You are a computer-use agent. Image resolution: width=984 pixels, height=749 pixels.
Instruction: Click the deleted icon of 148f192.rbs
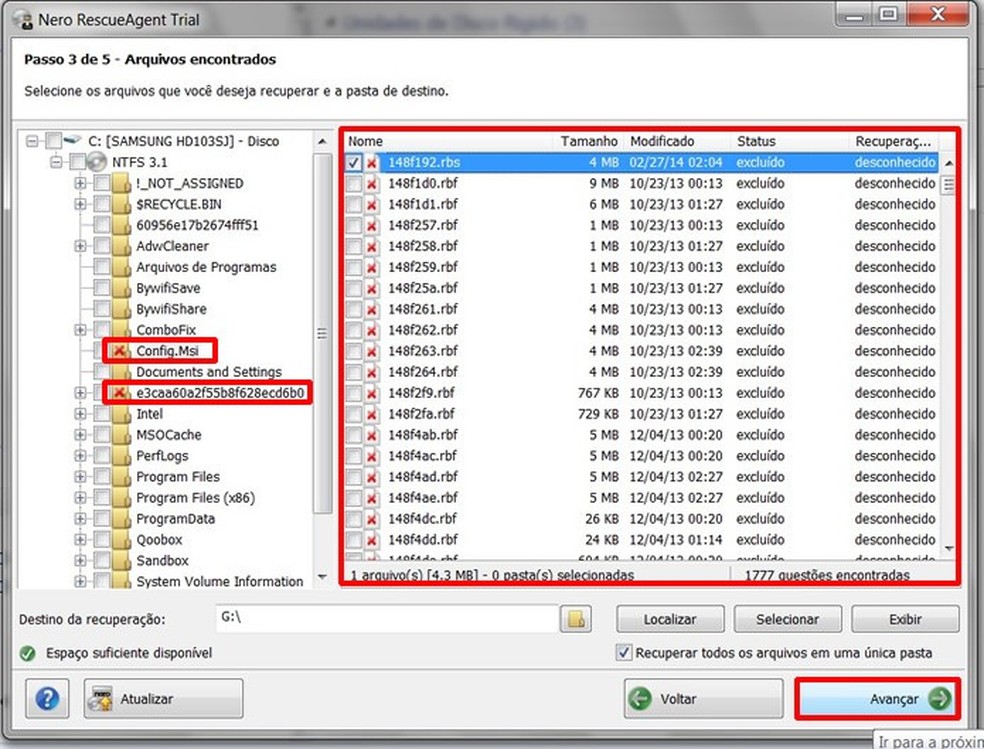pyautogui.click(x=372, y=162)
